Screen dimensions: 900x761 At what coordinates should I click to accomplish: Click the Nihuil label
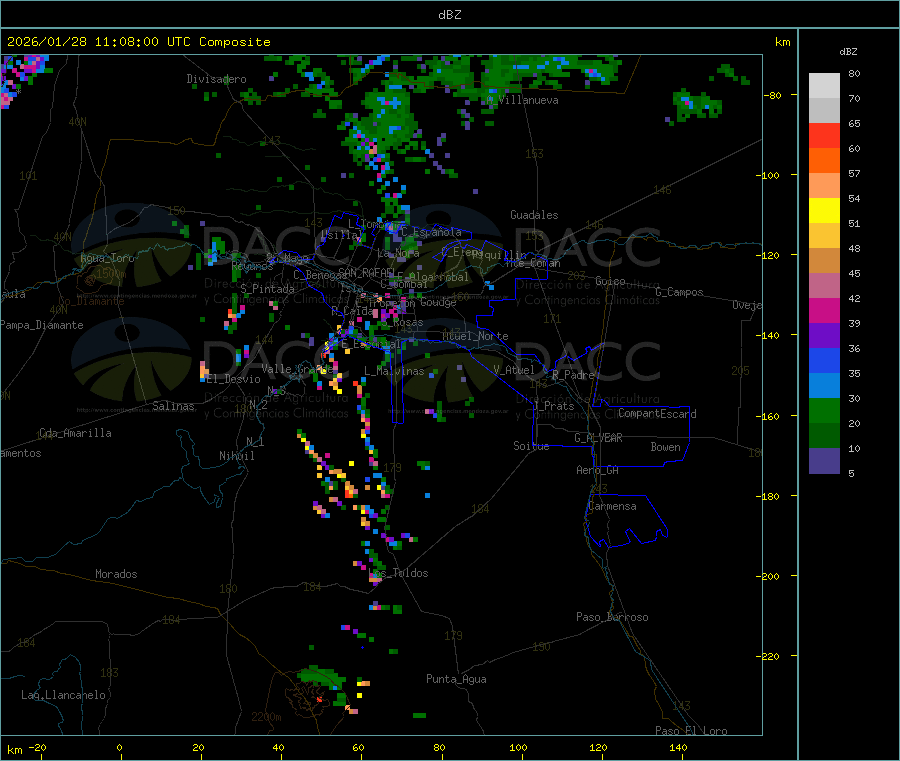pos(236,456)
